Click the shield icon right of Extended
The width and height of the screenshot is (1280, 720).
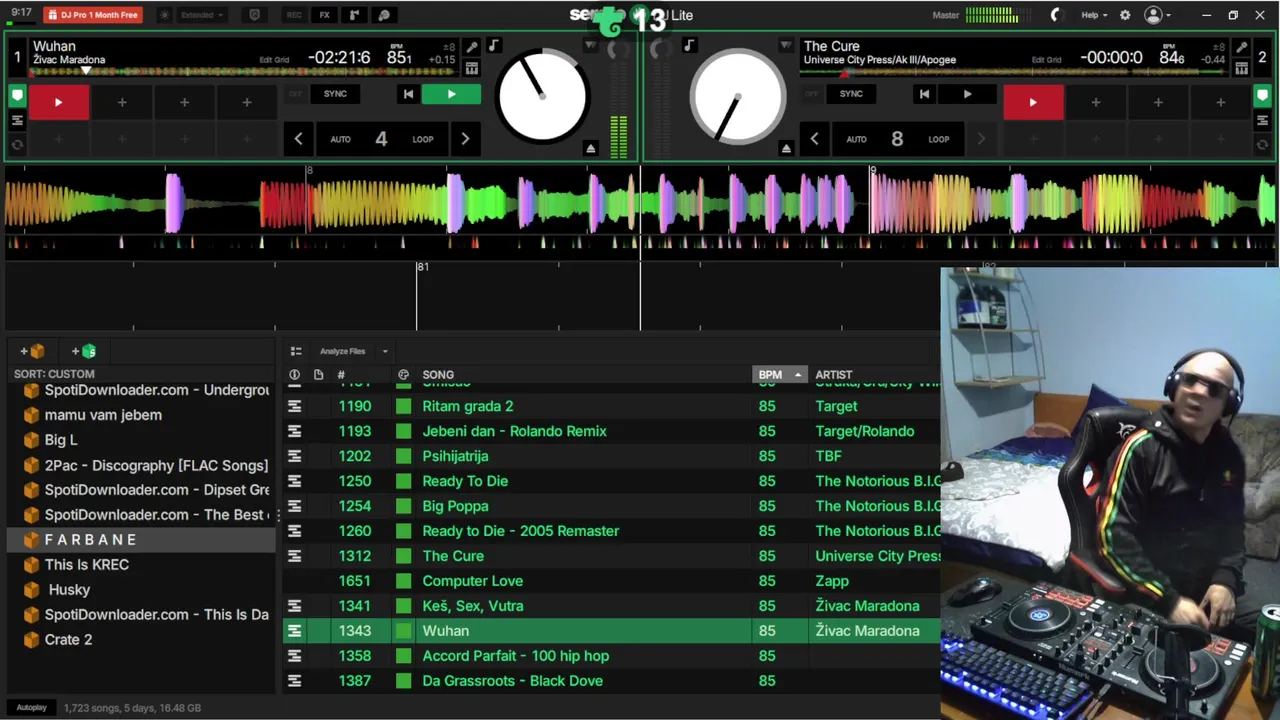click(254, 15)
